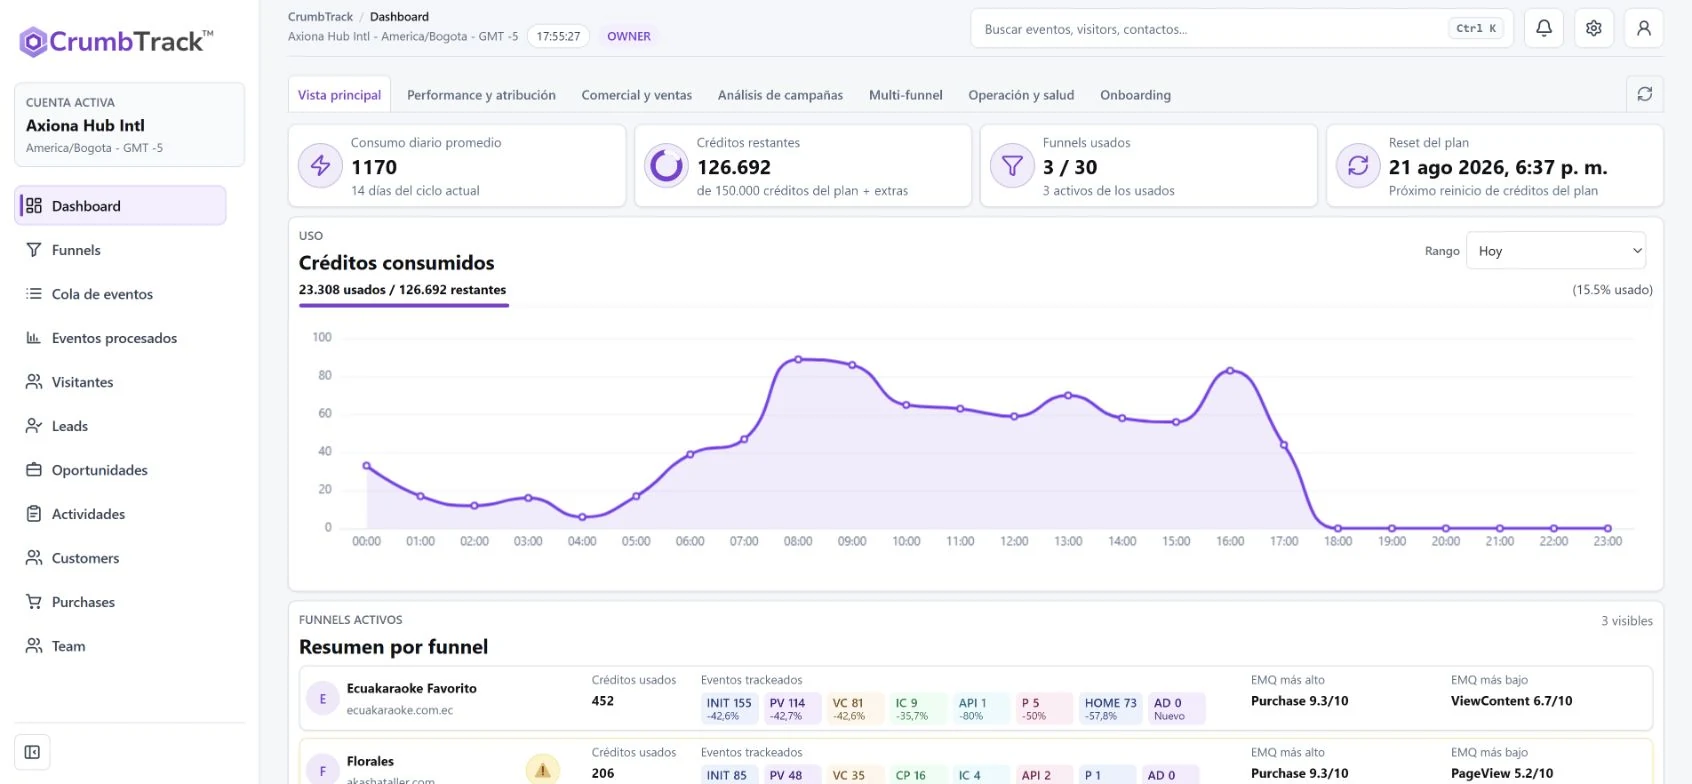Click the CrumbTrack breadcrumb link
The height and width of the screenshot is (784, 1692).
[x=320, y=17]
